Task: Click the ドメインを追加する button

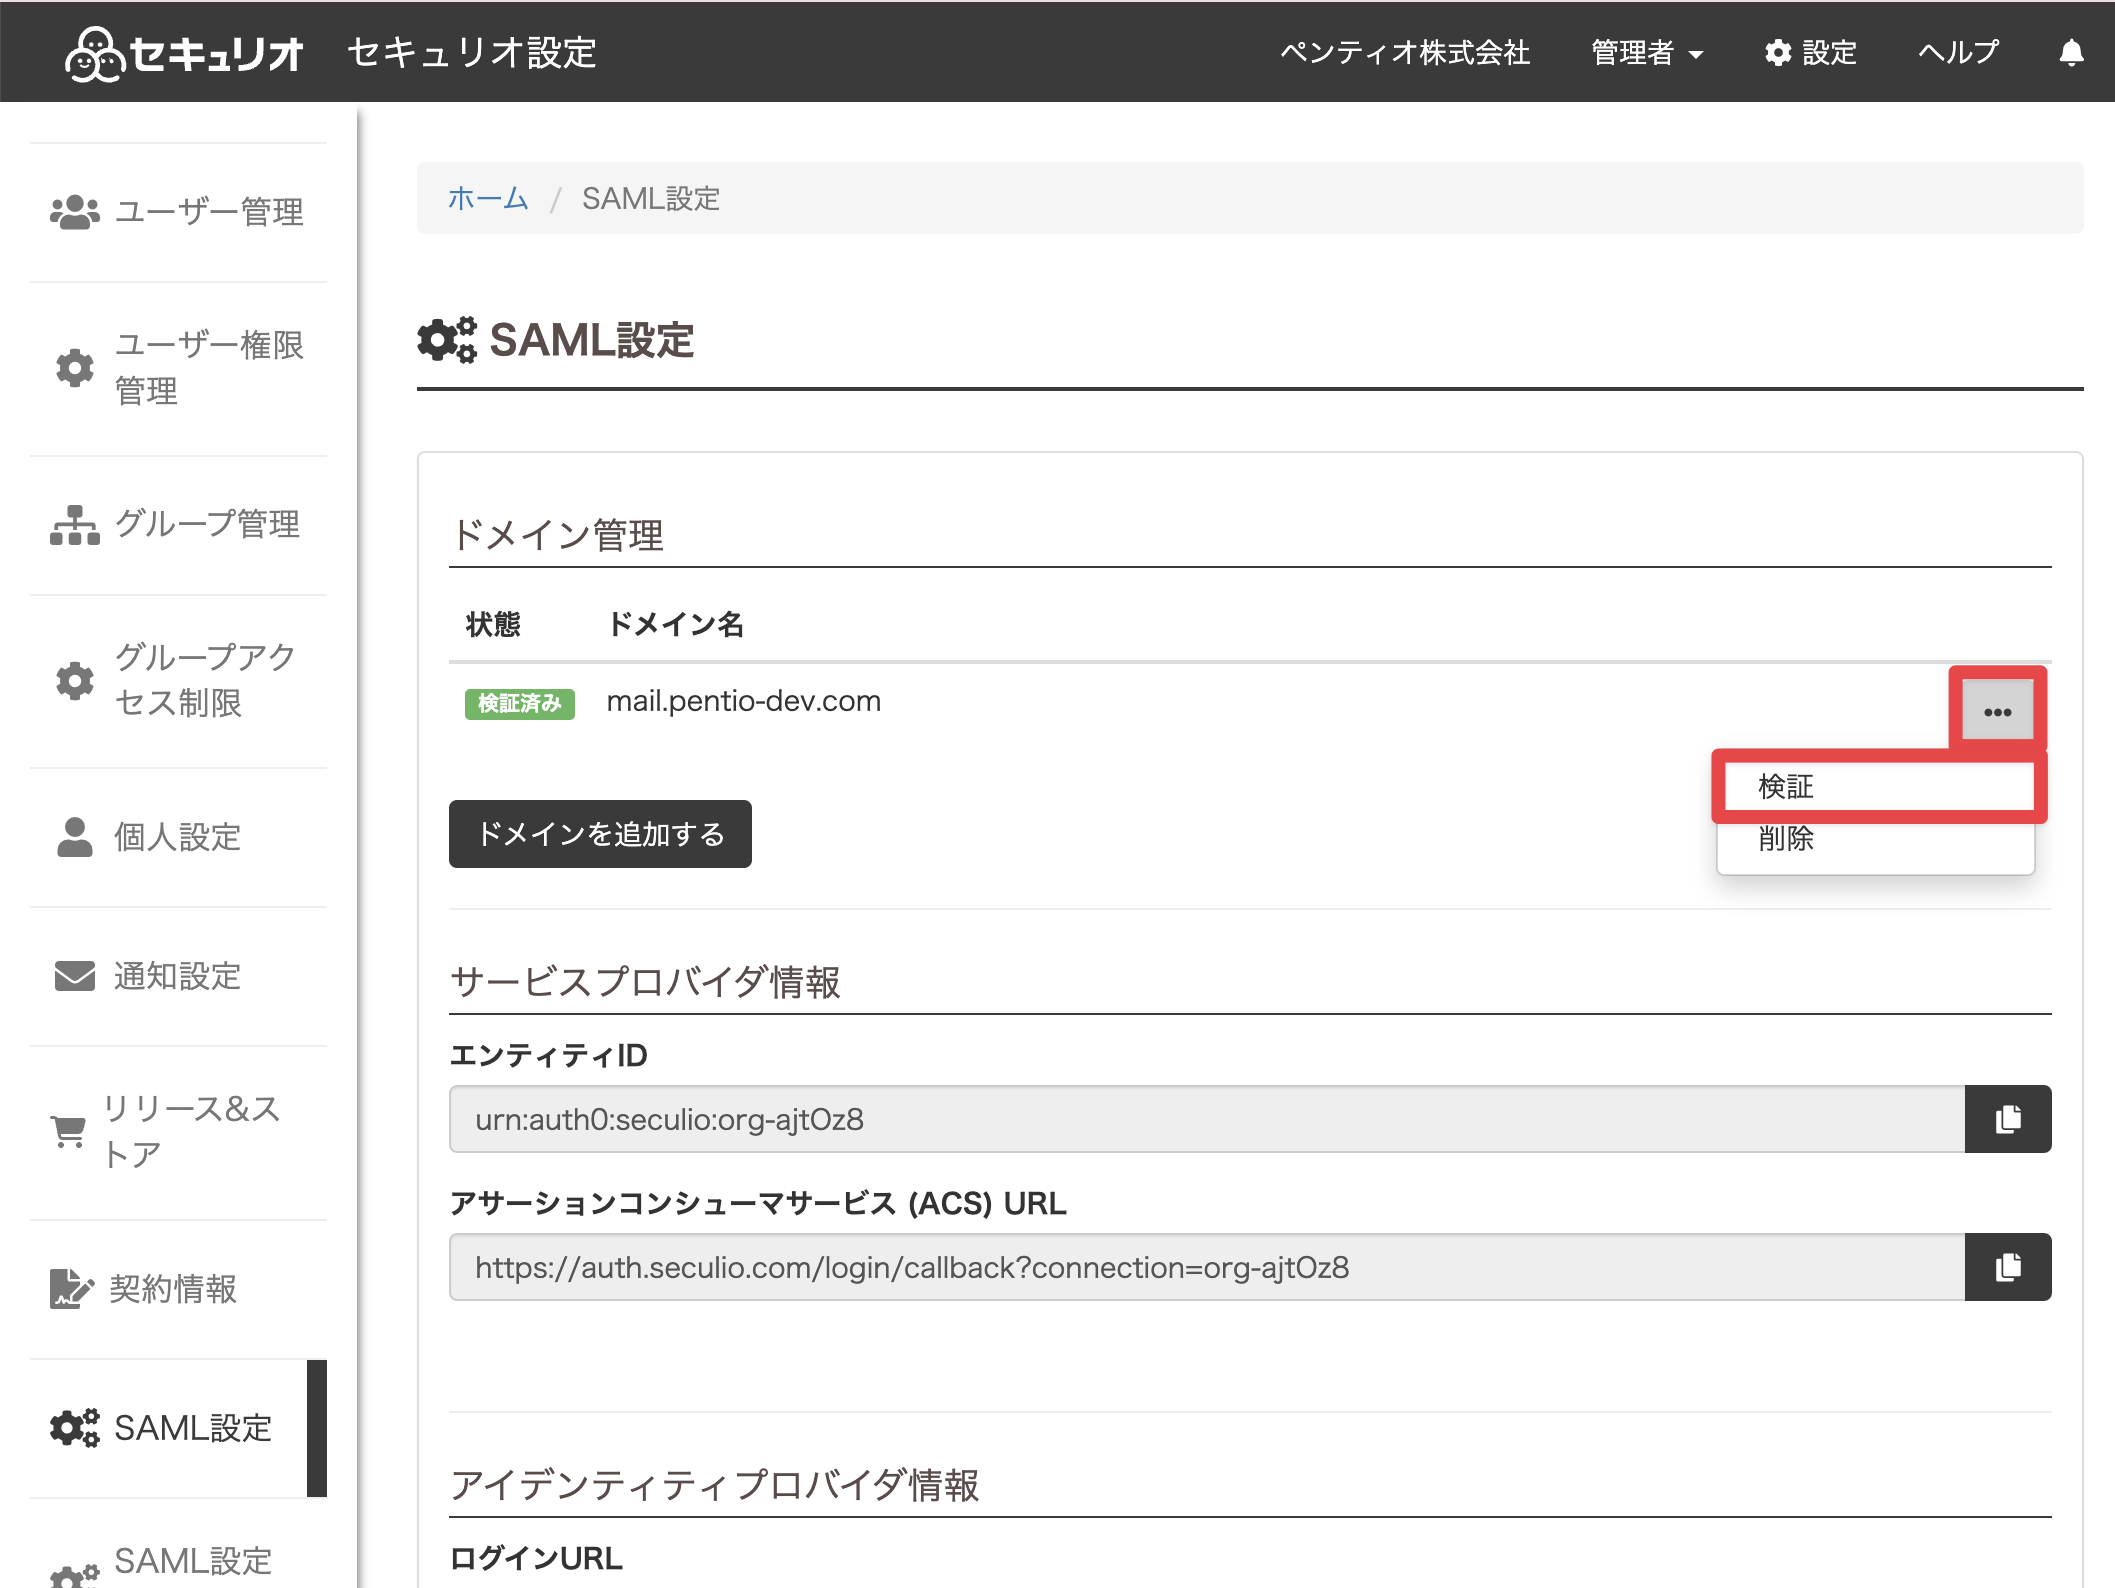Action: (600, 834)
